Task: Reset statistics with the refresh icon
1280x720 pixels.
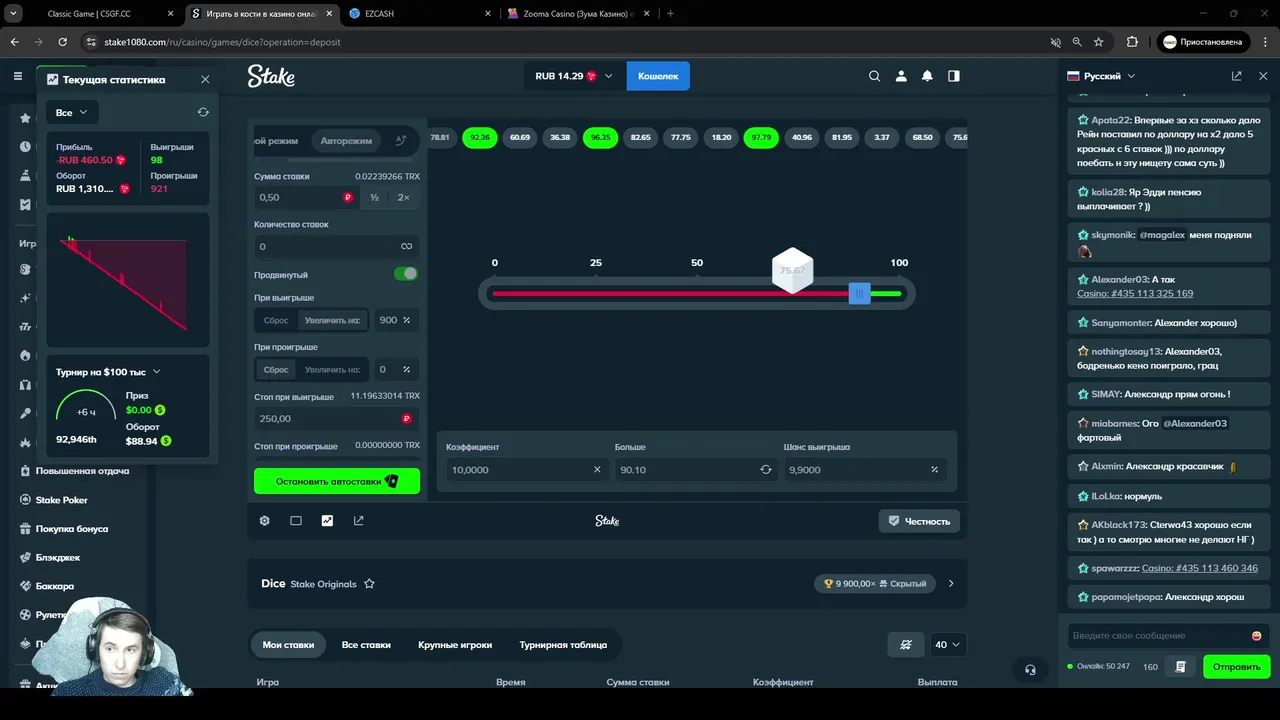Action: click(203, 112)
